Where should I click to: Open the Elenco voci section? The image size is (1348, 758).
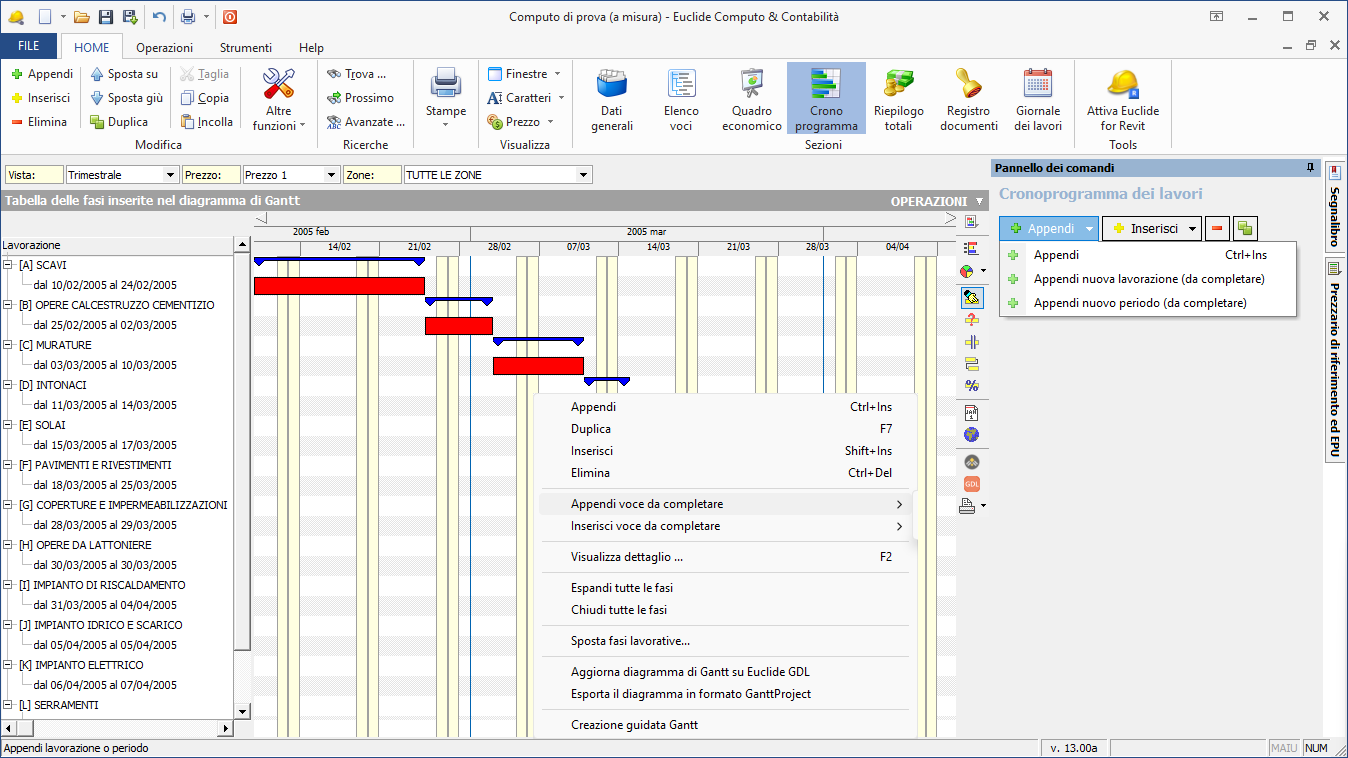[x=681, y=100]
